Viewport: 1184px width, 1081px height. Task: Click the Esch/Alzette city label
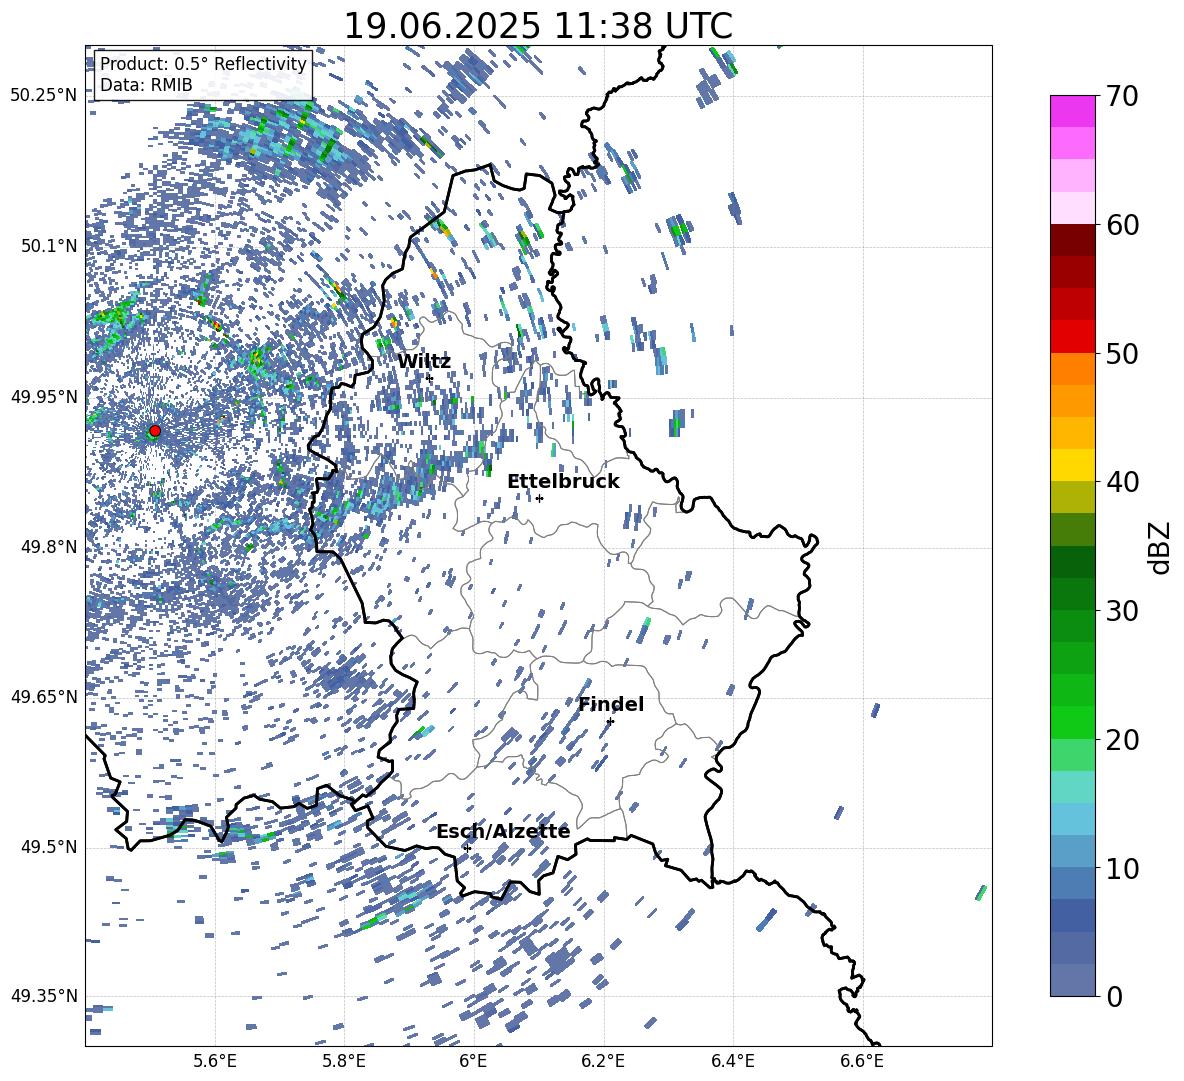[503, 832]
